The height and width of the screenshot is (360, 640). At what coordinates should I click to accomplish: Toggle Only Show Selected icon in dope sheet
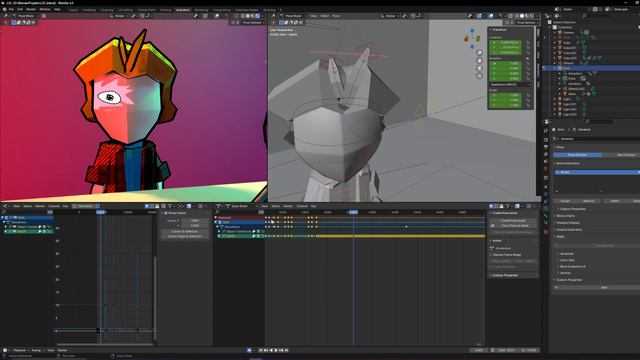coord(491,206)
